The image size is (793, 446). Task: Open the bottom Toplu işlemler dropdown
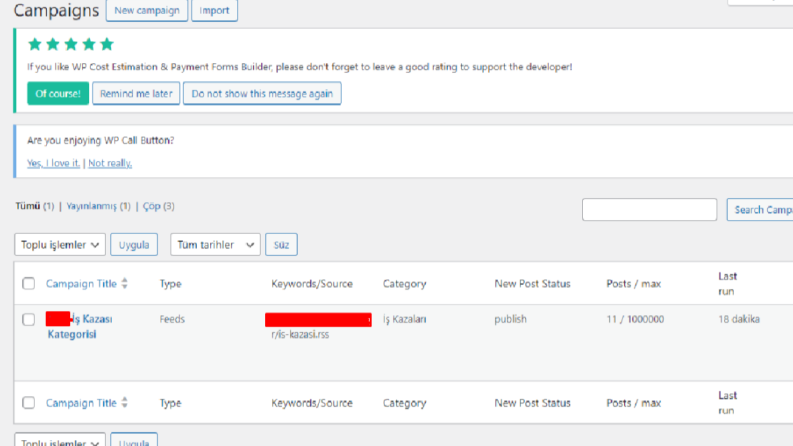(60, 440)
